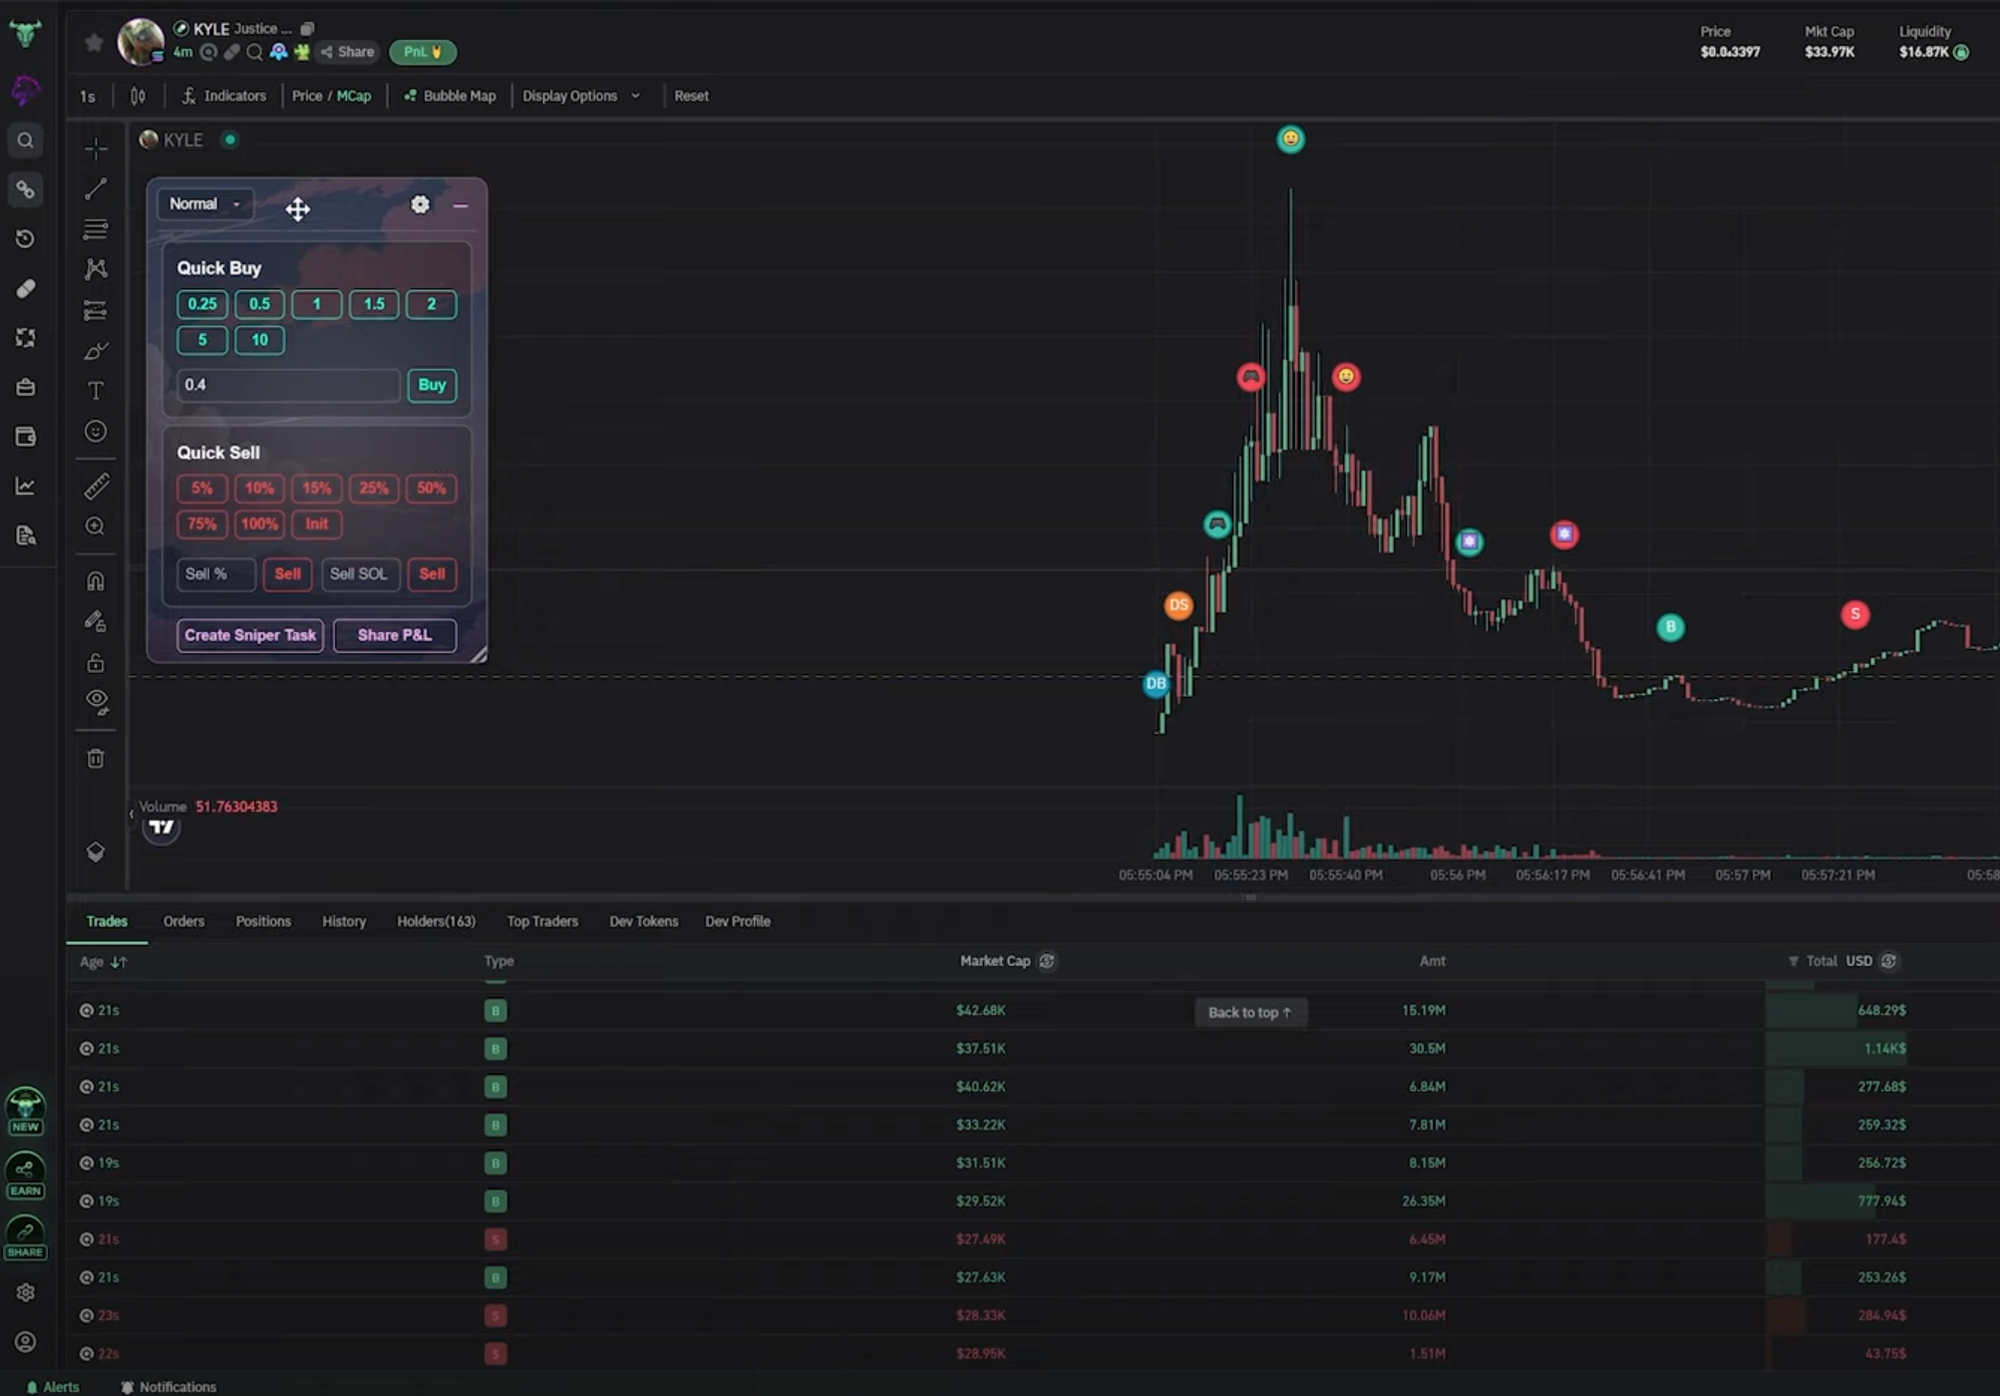Screen dimensions: 2000x1396
Task: Switch Total currency using the USD dropdown
Action: [1862, 961]
